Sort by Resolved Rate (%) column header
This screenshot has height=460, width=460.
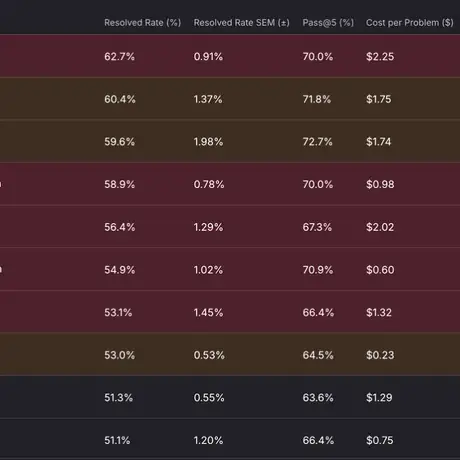coord(142,23)
